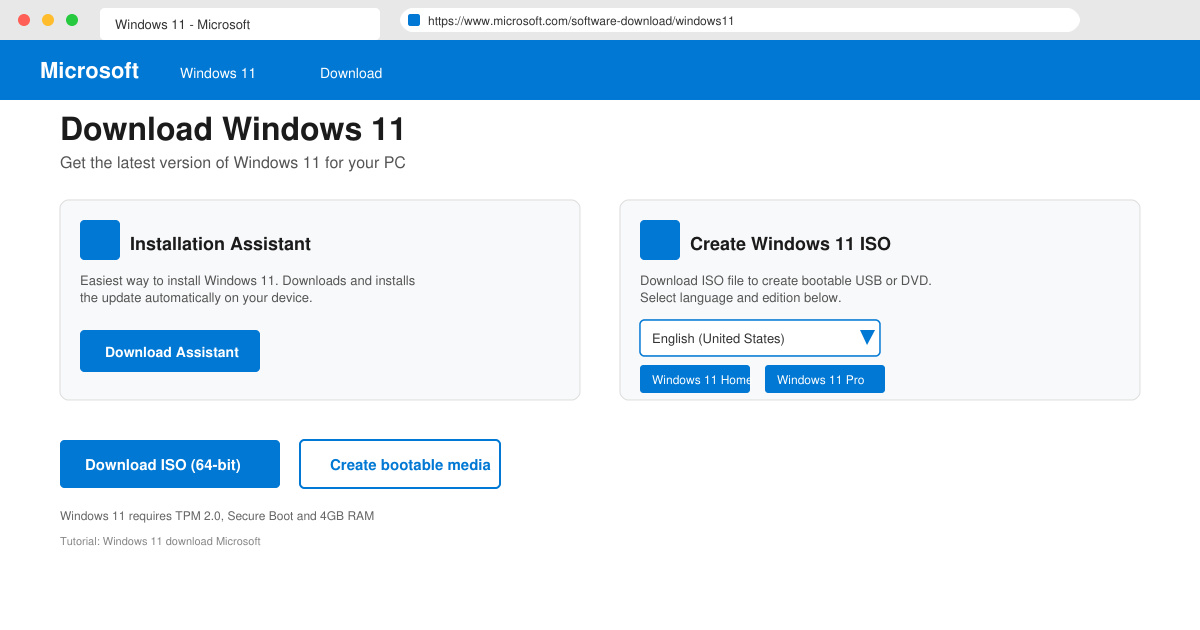
Task: Click the TPM 2.0 requirements note
Action: tap(217, 516)
